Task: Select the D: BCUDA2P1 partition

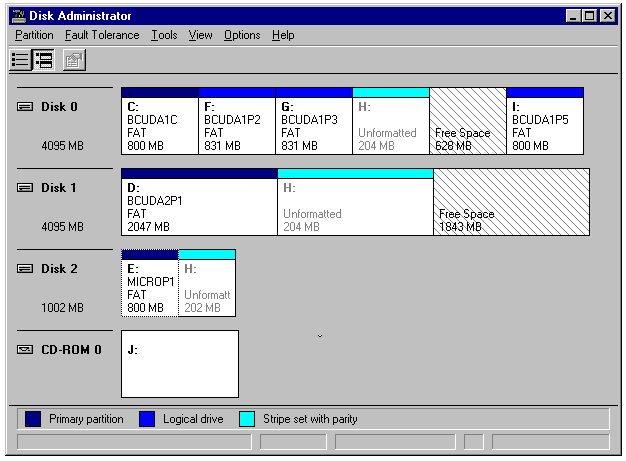Action: [x=198, y=207]
